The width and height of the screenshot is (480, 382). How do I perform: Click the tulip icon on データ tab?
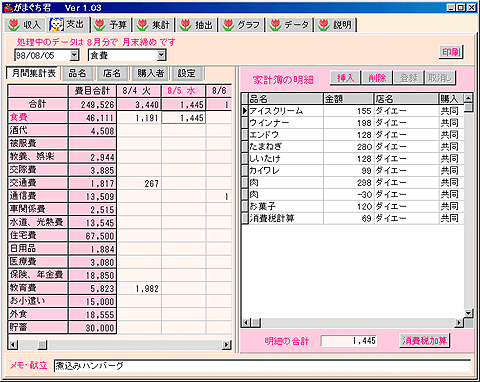click(x=275, y=25)
